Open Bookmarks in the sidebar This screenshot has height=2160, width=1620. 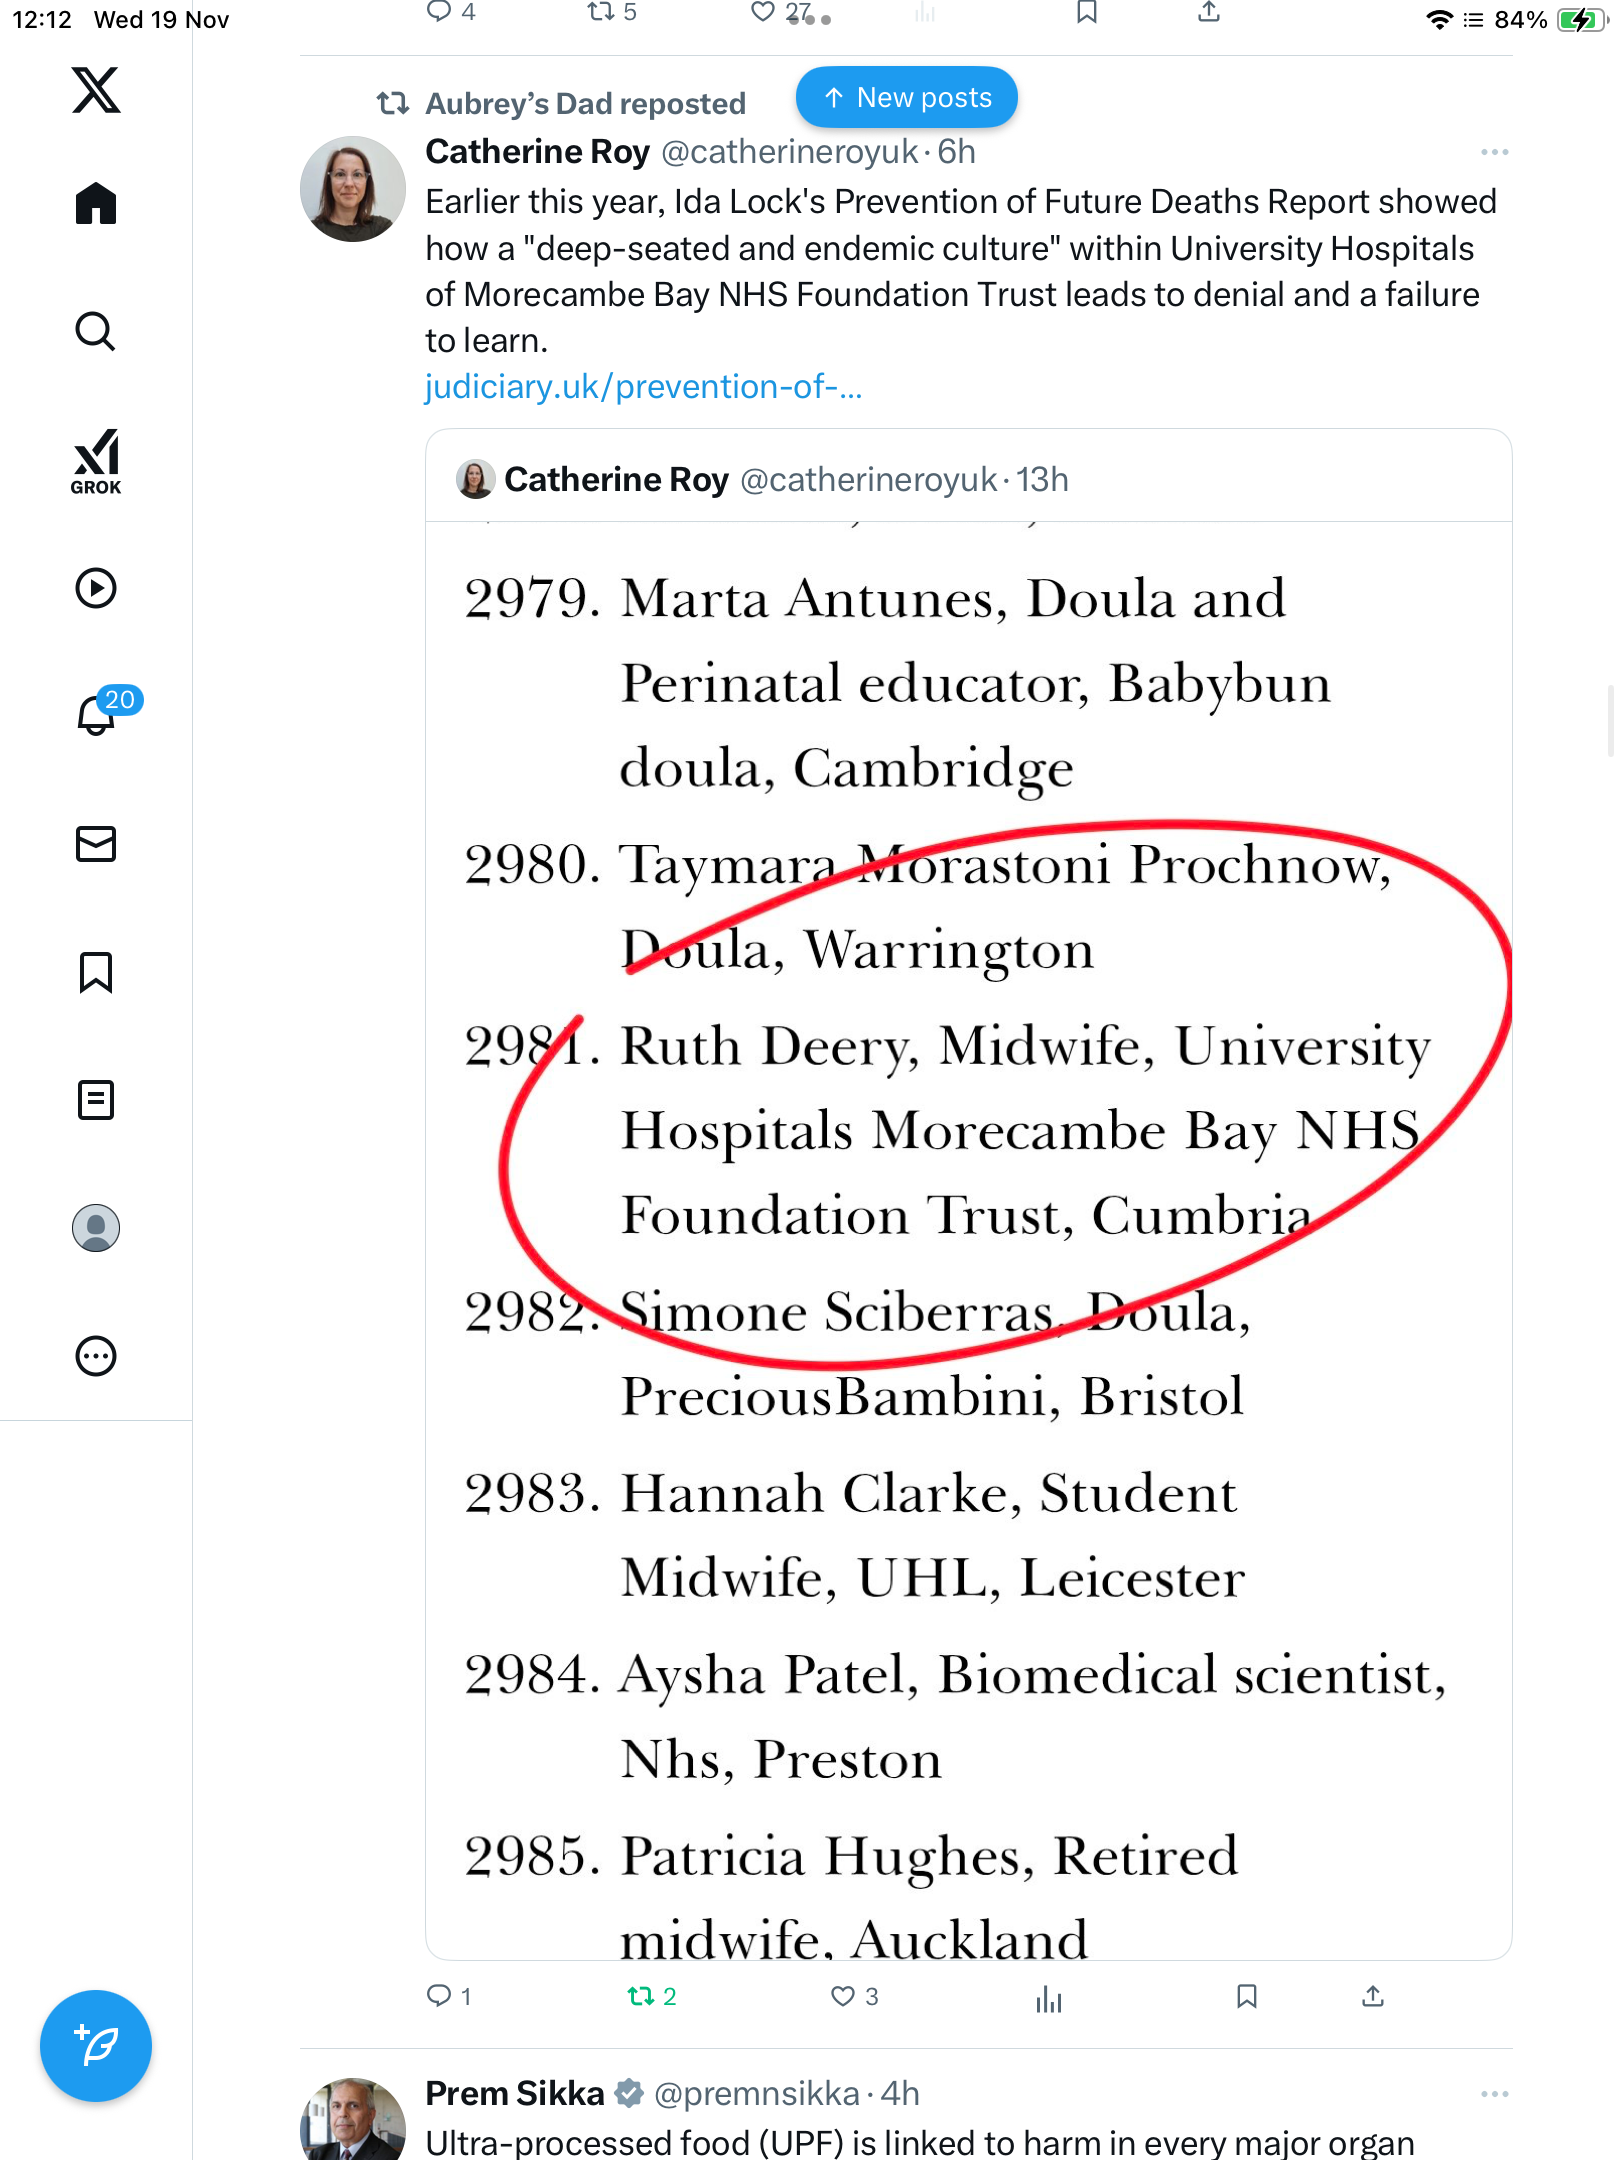96,972
